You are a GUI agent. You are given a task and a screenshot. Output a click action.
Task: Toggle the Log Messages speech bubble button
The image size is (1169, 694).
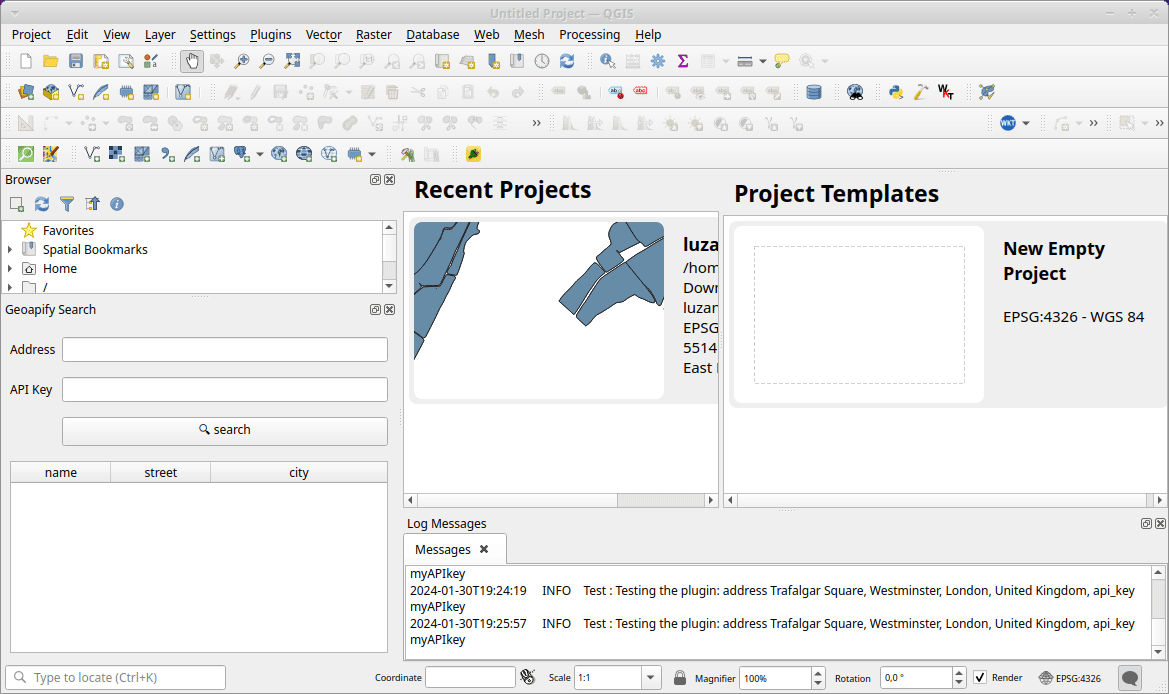(x=1130, y=678)
